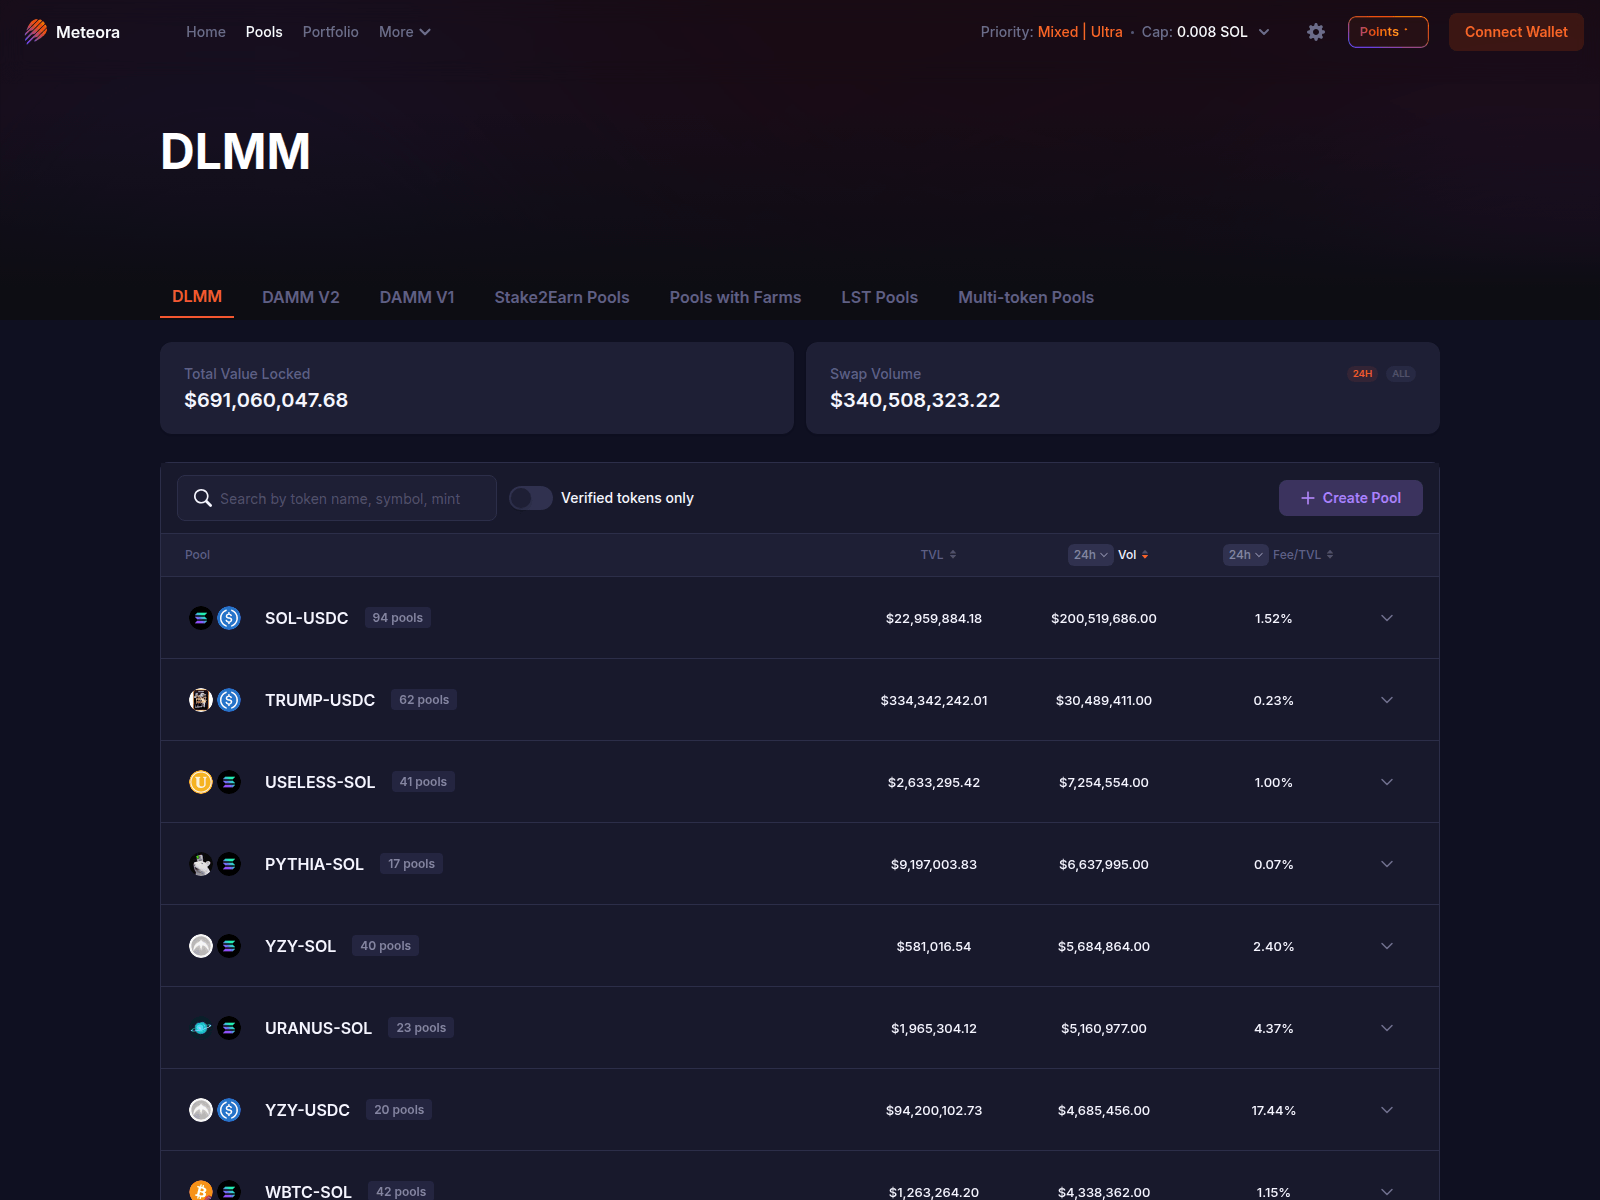The height and width of the screenshot is (1200, 1600).
Task: Click the YZY-USDC TVL value $94,200,102.73
Action: tap(934, 1110)
